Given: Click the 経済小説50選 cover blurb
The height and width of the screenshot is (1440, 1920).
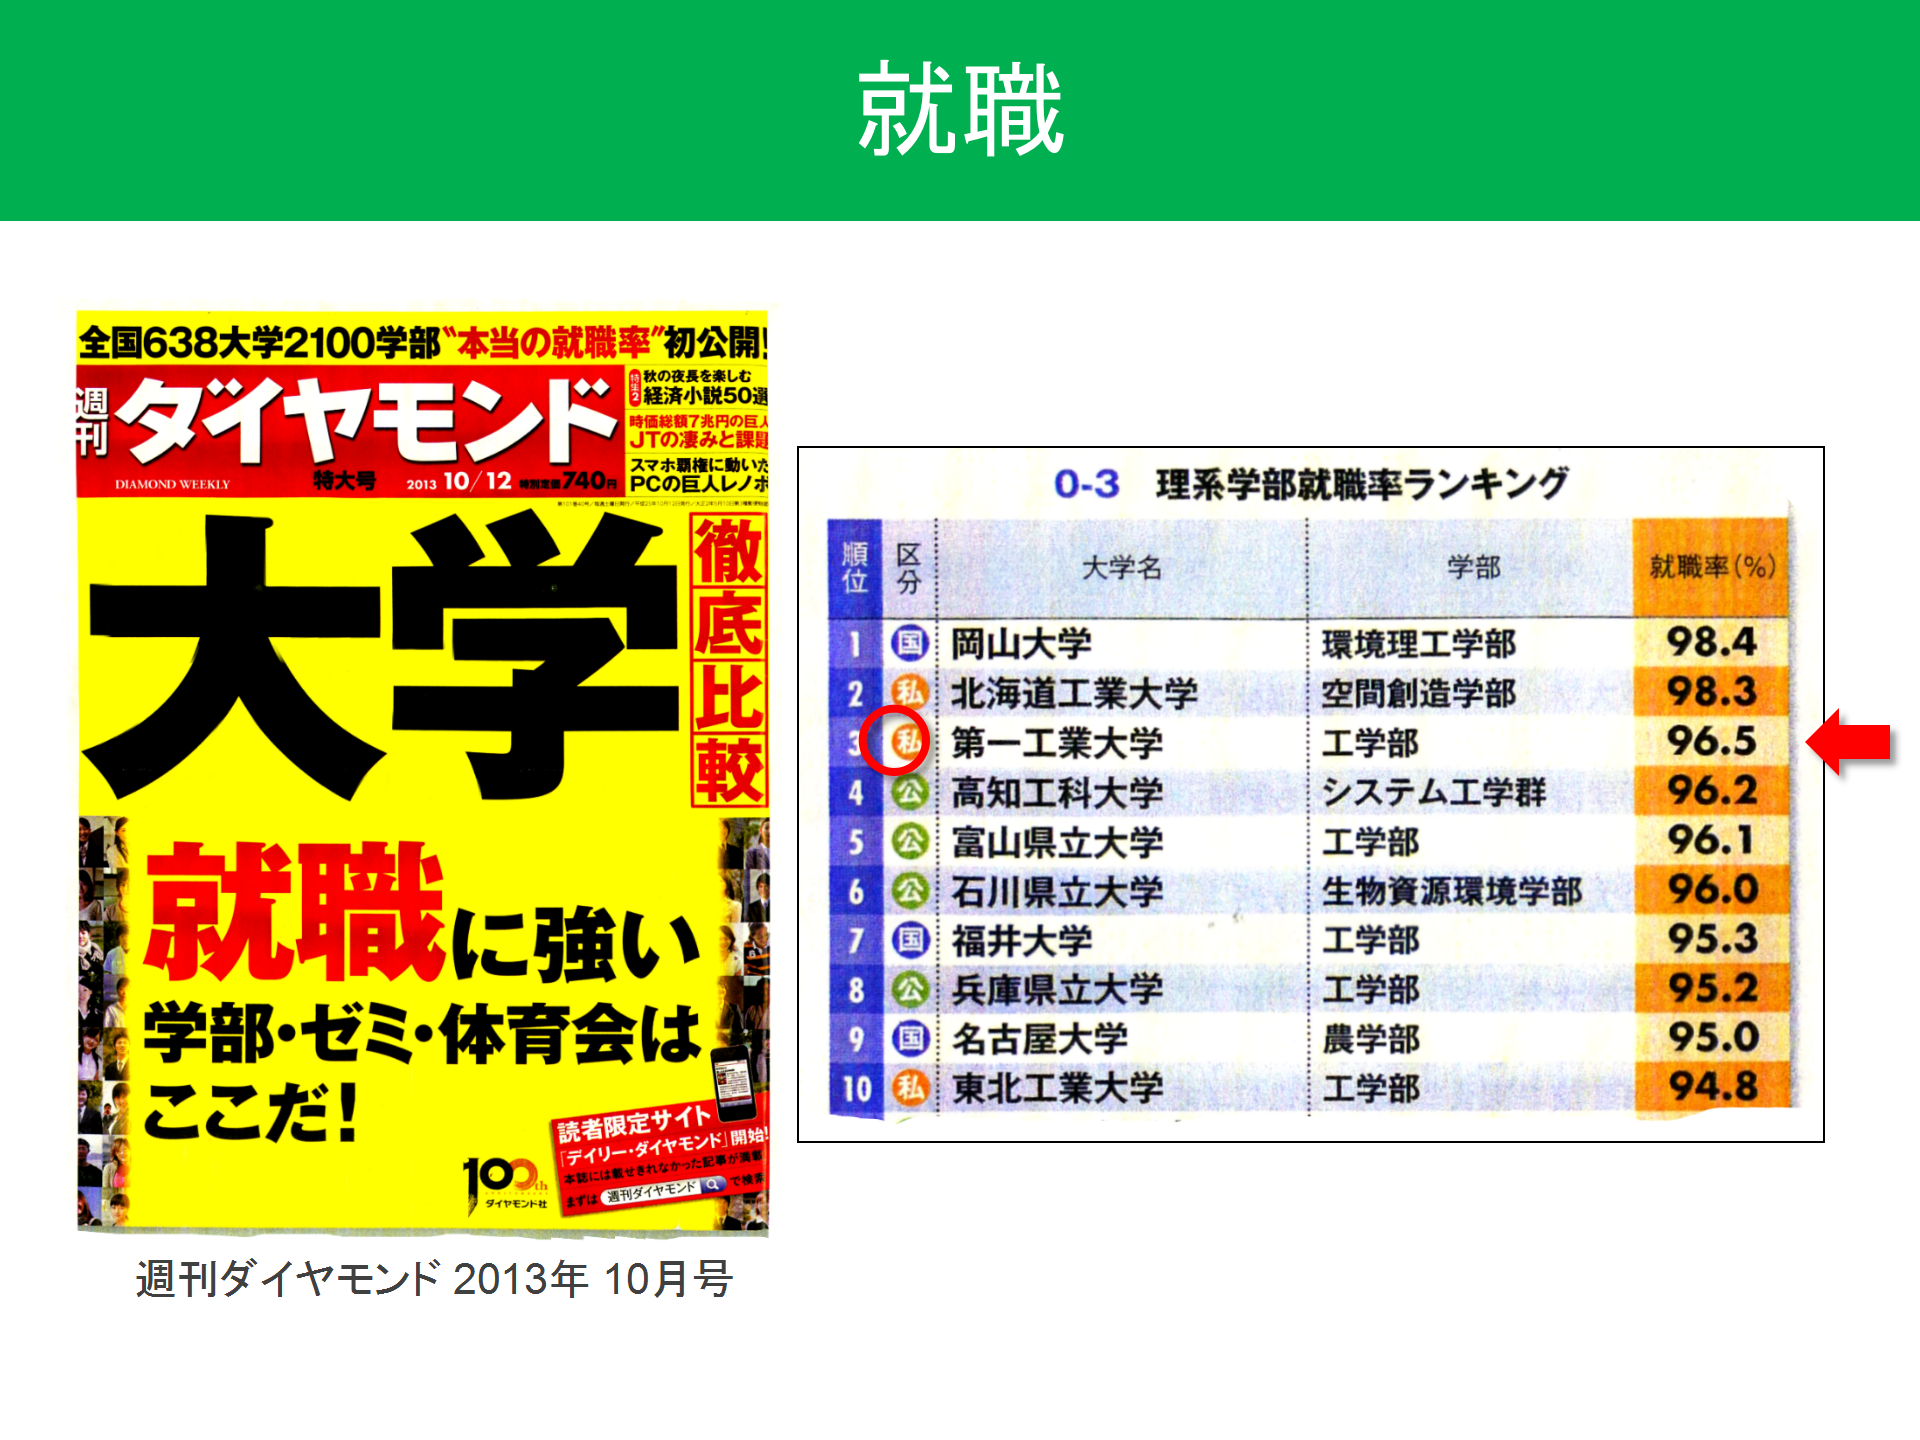Looking at the screenshot, I should (705, 395).
